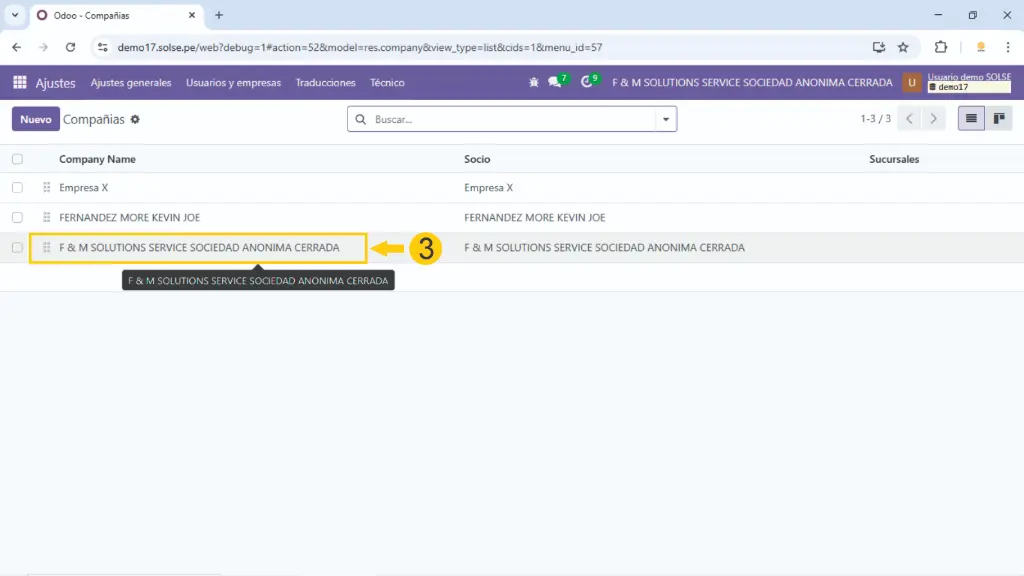Switch to kanban view
The height and width of the screenshot is (576, 1024).
(998, 119)
